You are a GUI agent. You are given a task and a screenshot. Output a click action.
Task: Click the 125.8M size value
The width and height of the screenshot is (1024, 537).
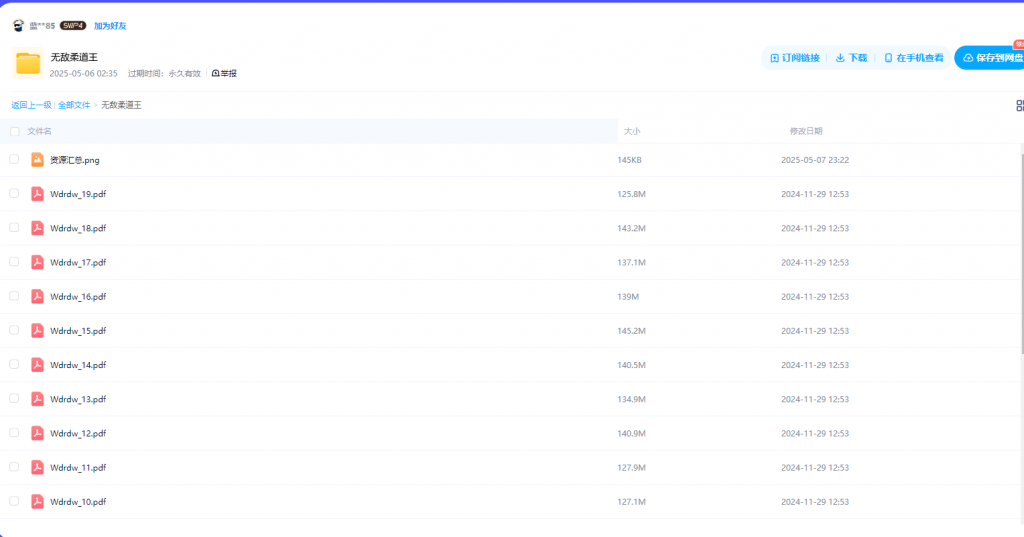pos(631,194)
